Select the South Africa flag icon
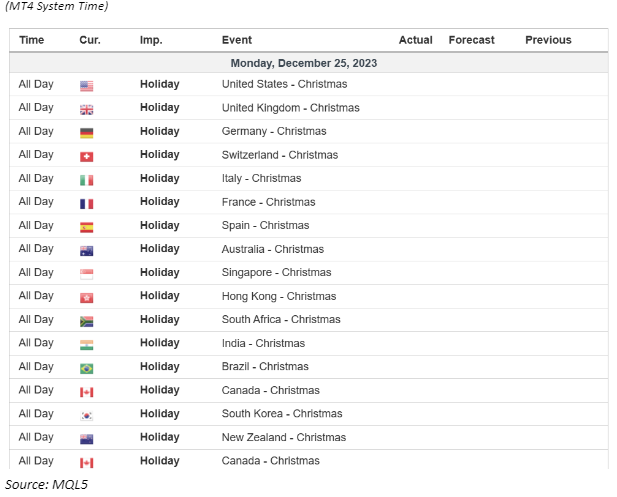Screen dimensions: 617x497 (86, 321)
